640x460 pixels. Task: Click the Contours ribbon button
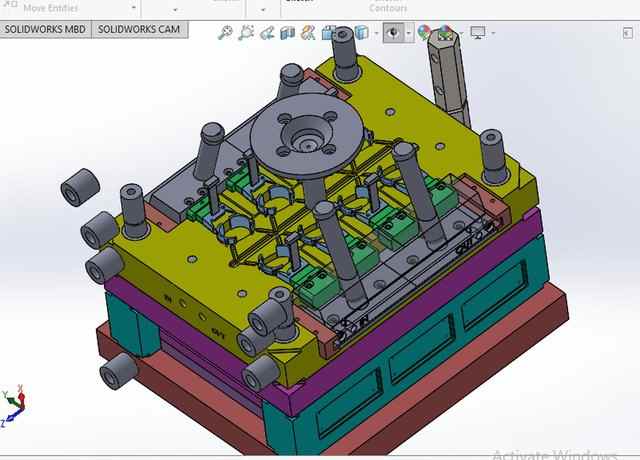click(388, 8)
